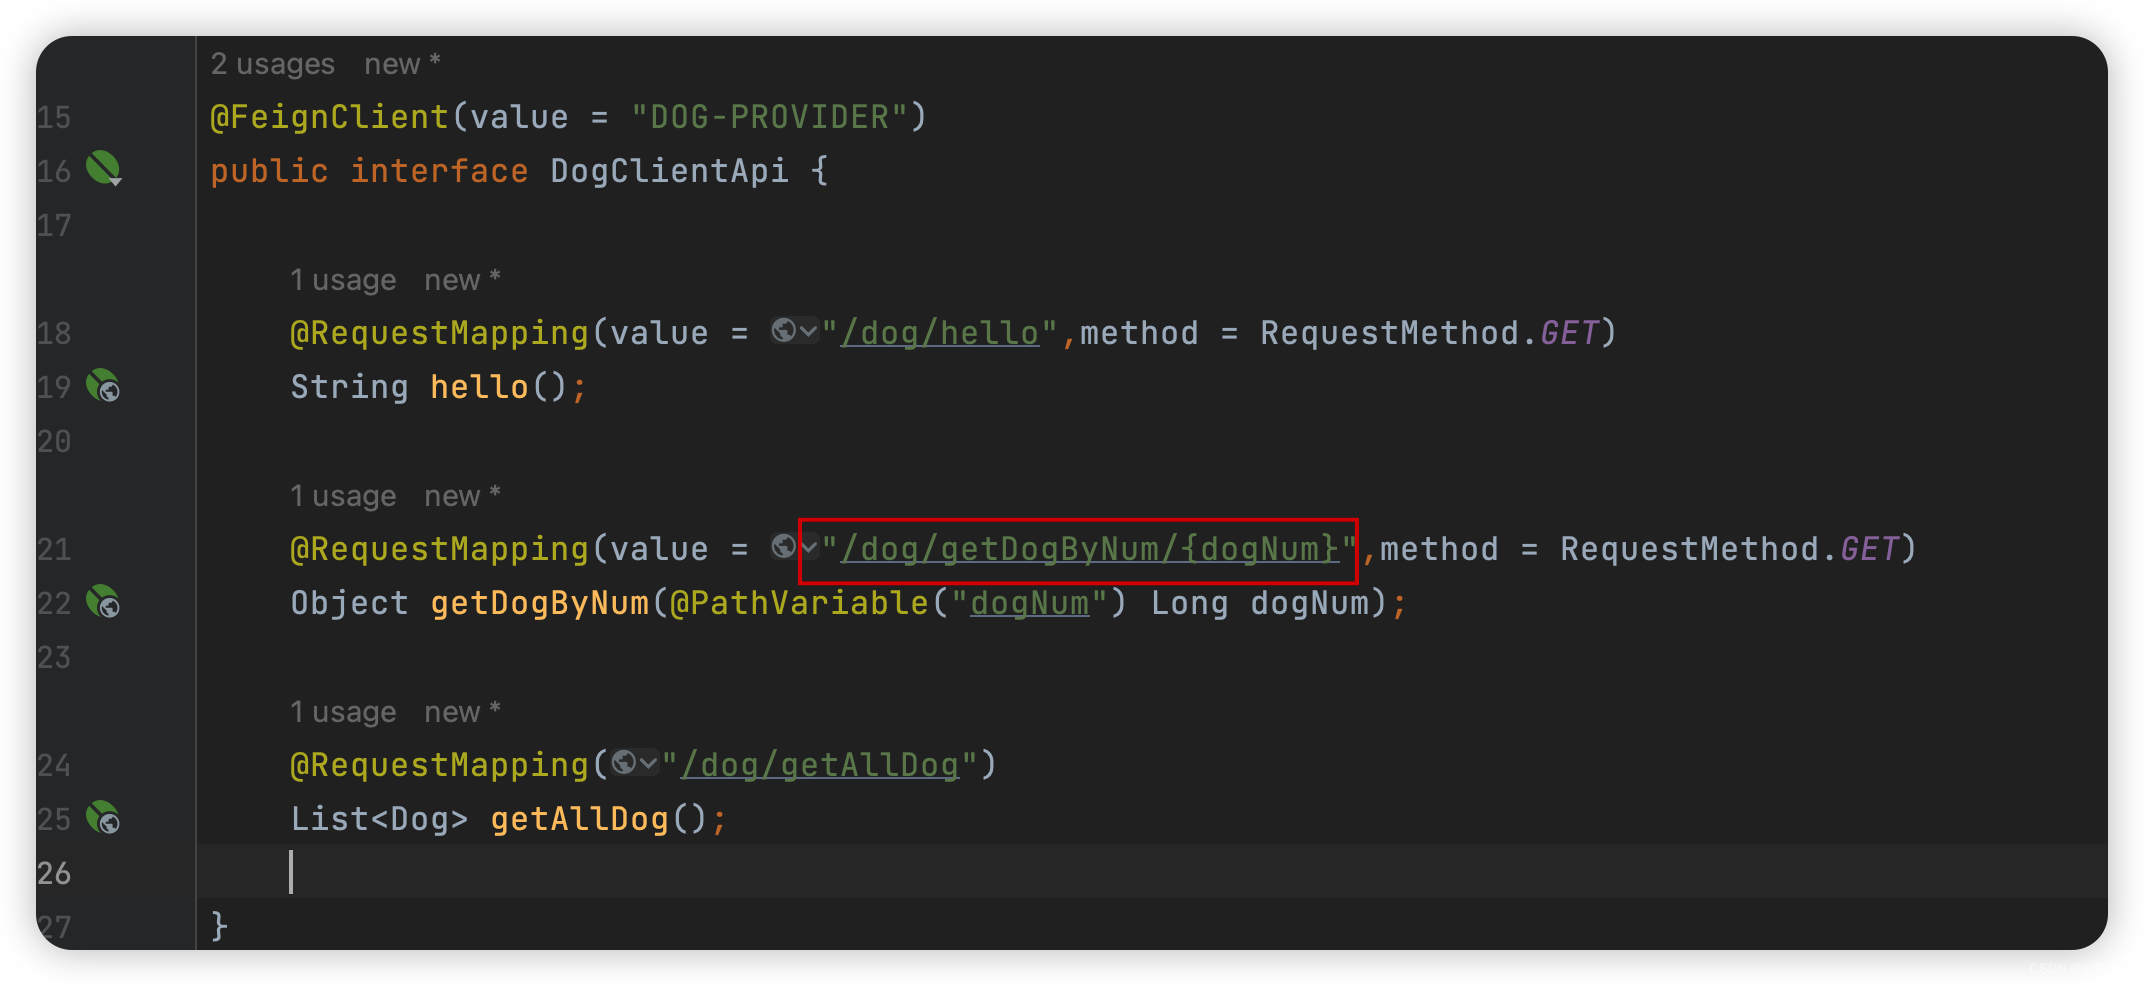This screenshot has width=2144, height=986.
Task: Click the @FeignClient annotation
Action: point(330,117)
